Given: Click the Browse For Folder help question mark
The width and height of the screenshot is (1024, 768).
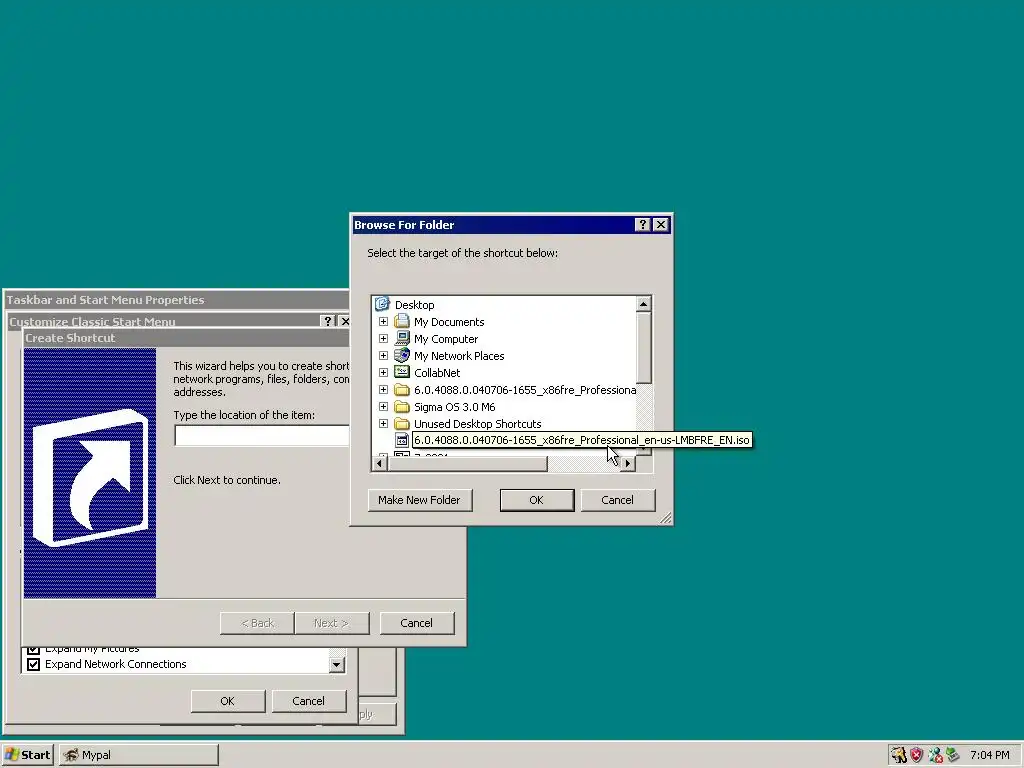Looking at the screenshot, I should pos(643,225).
